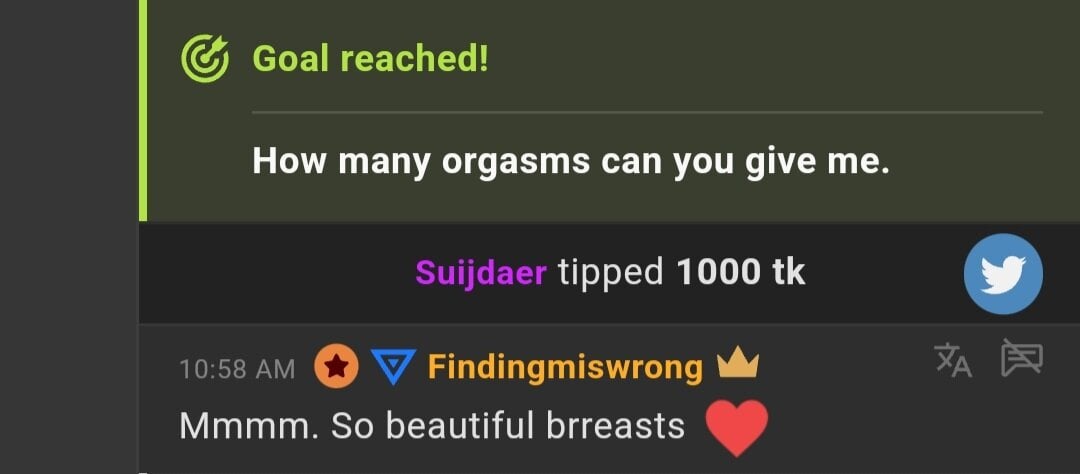This screenshot has height=474, width=1080.
Task: Click the red heart emoji
Action: [x=737, y=428]
